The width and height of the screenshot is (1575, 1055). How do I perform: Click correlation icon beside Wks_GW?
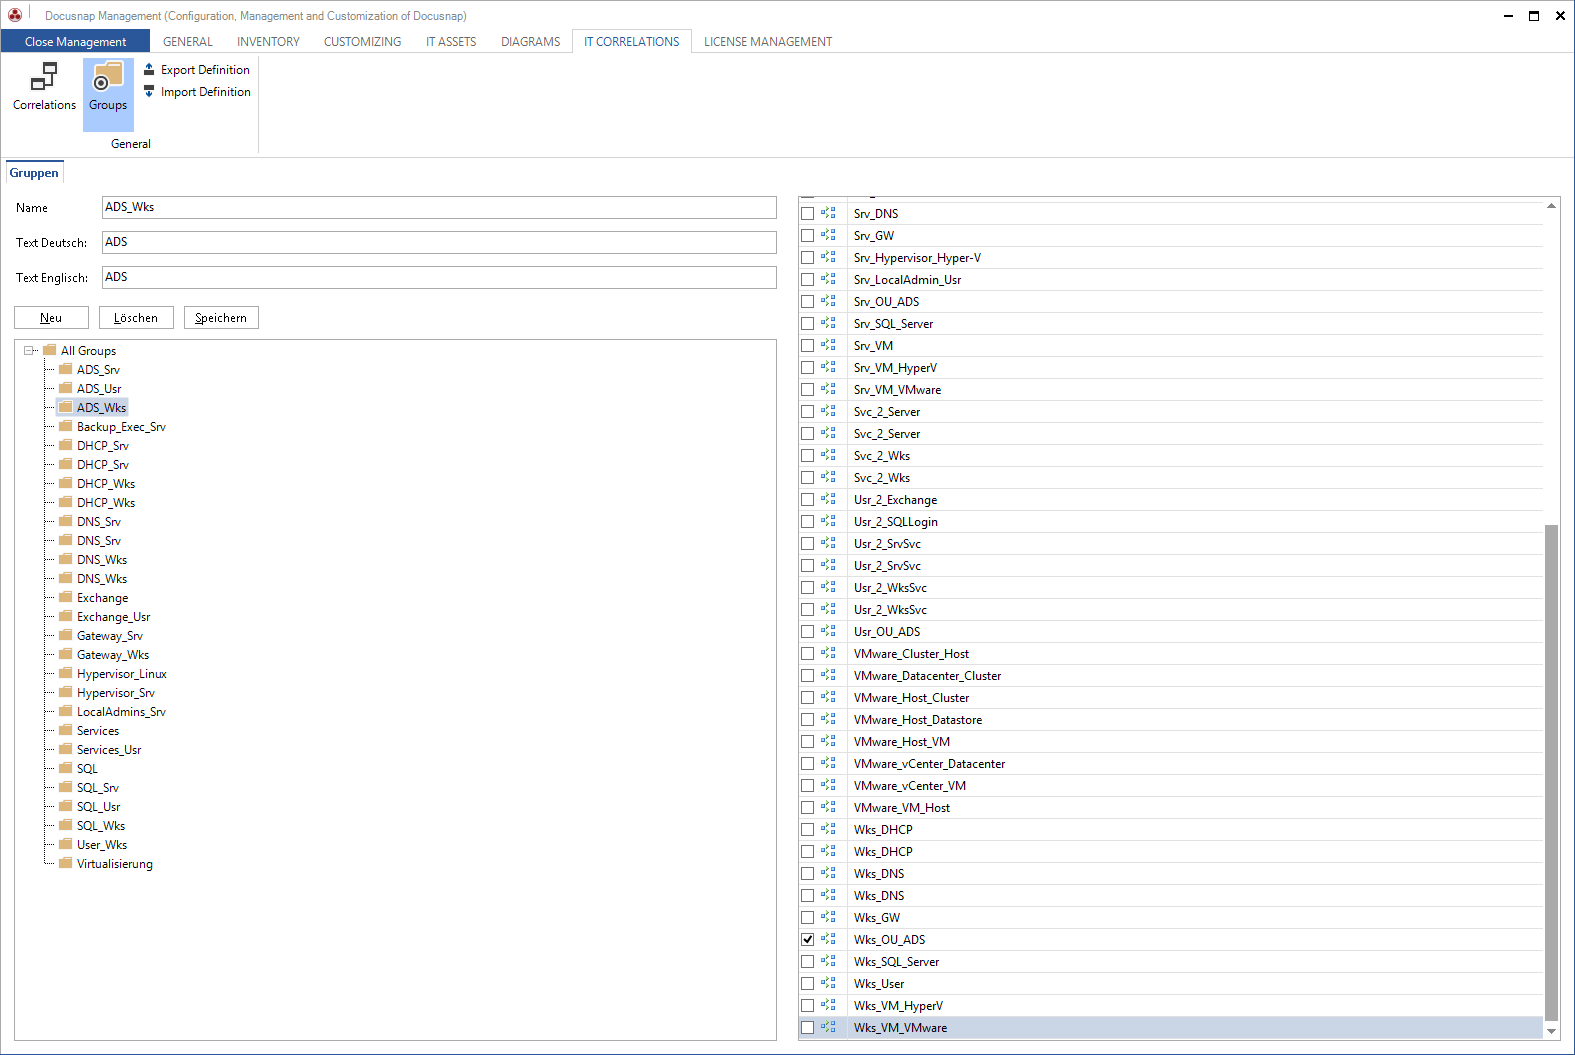pos(828,917)
